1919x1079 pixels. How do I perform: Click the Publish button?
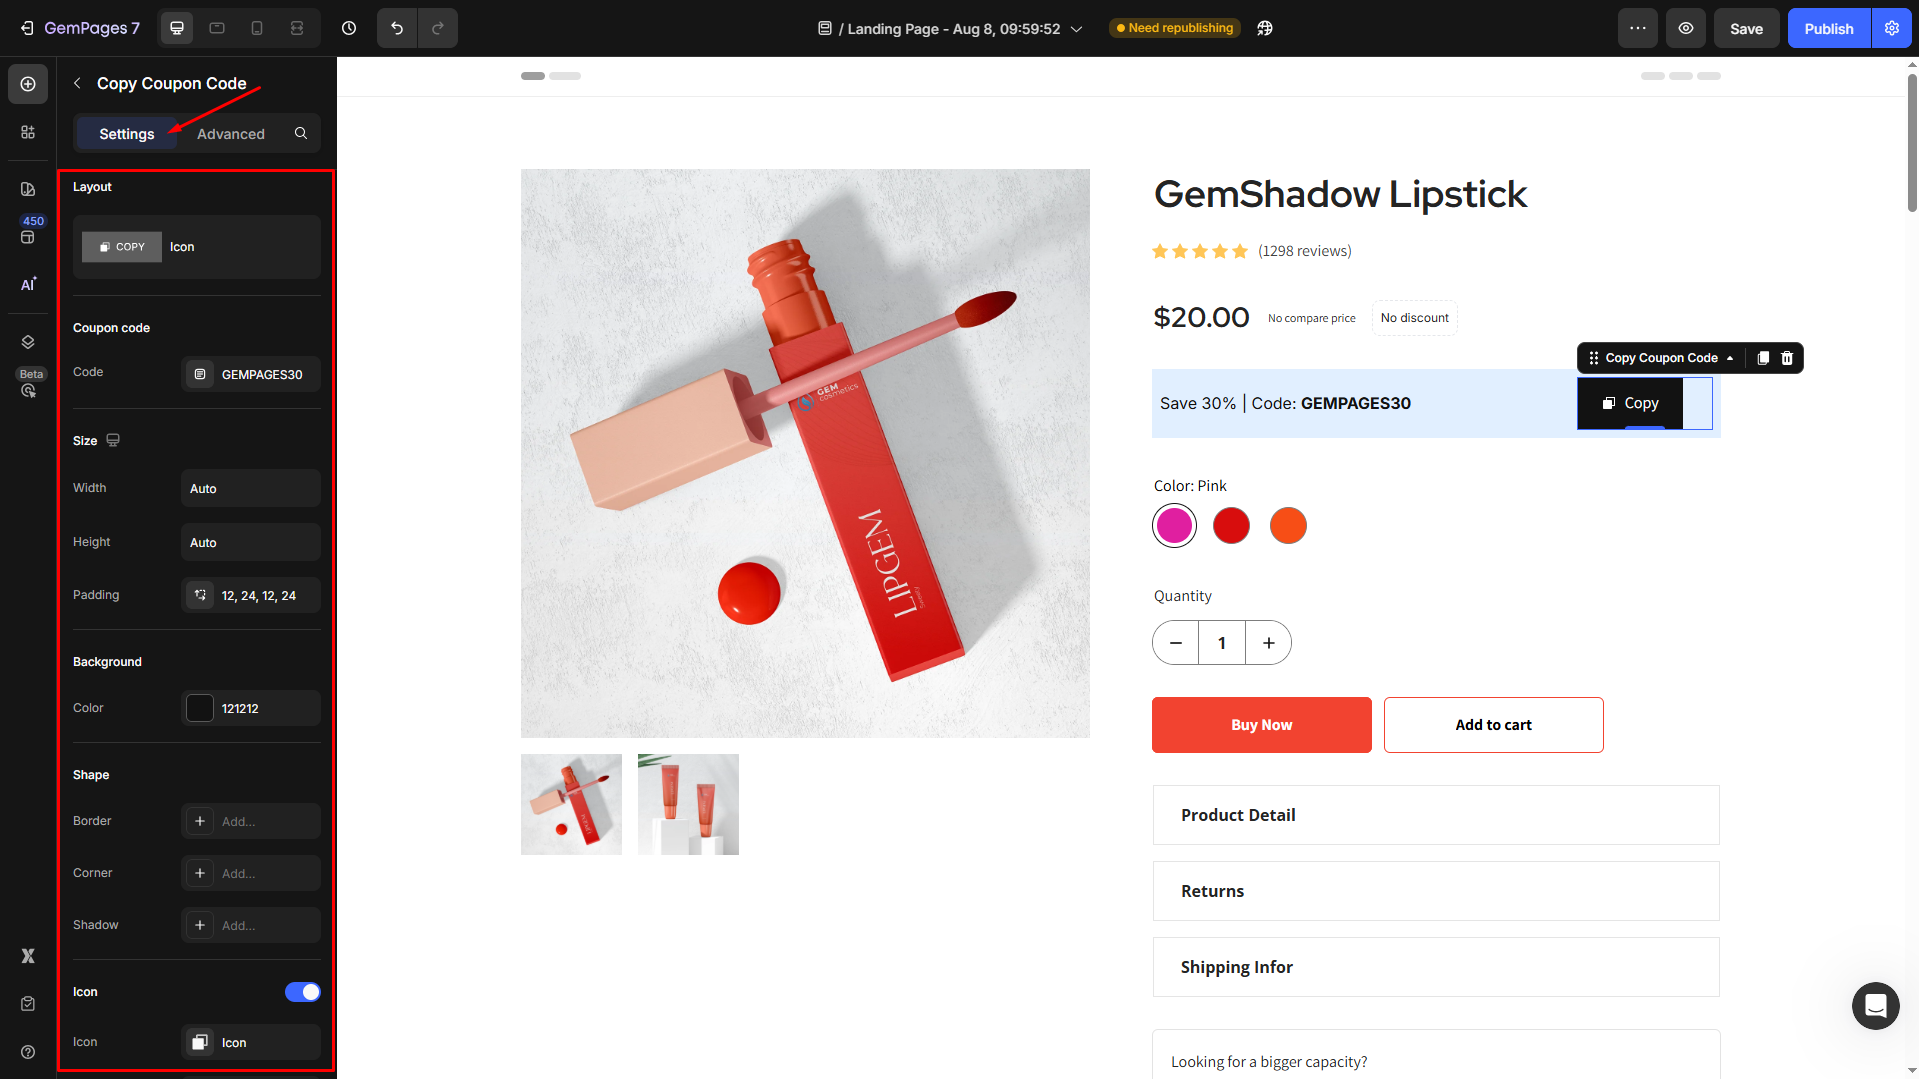click(x=1828, y=28)
